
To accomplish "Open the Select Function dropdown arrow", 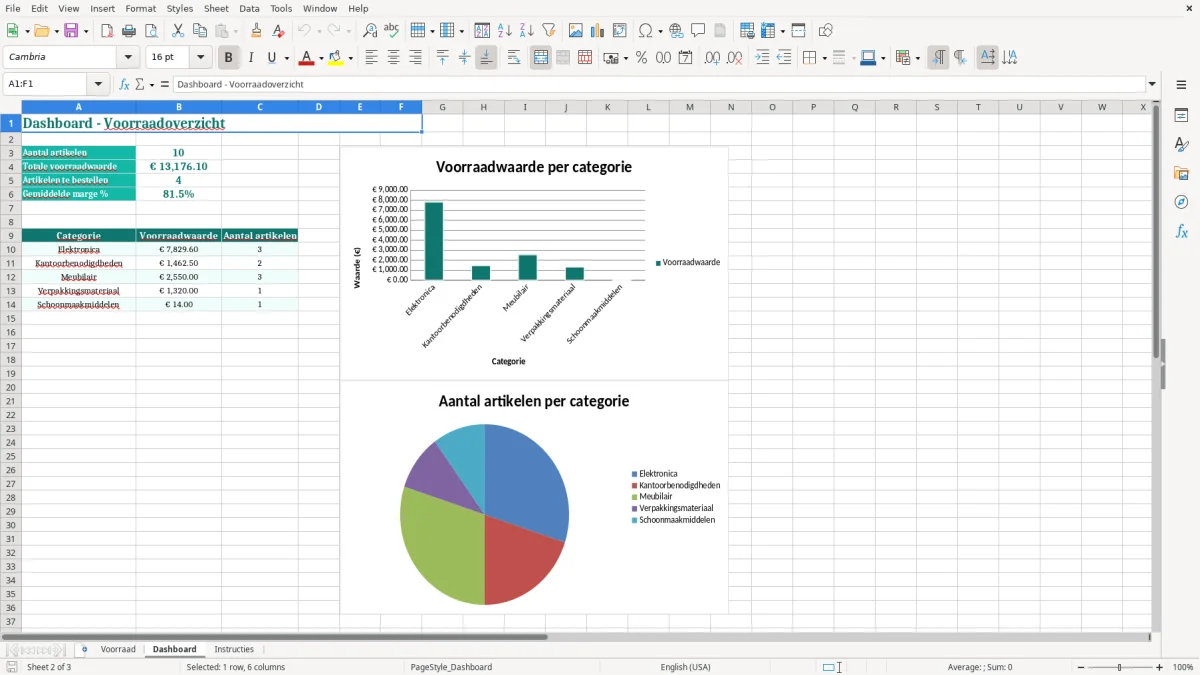I will 151,84.
